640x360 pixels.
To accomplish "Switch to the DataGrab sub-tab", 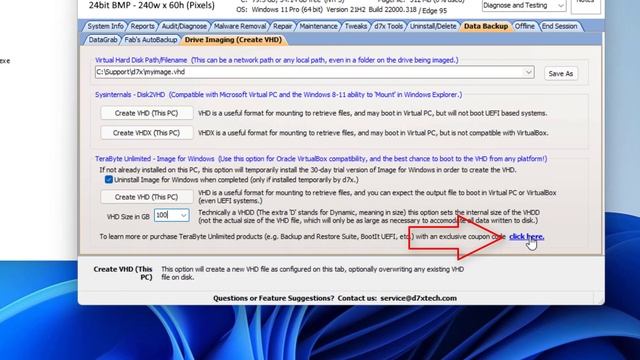I will (103, 40).
